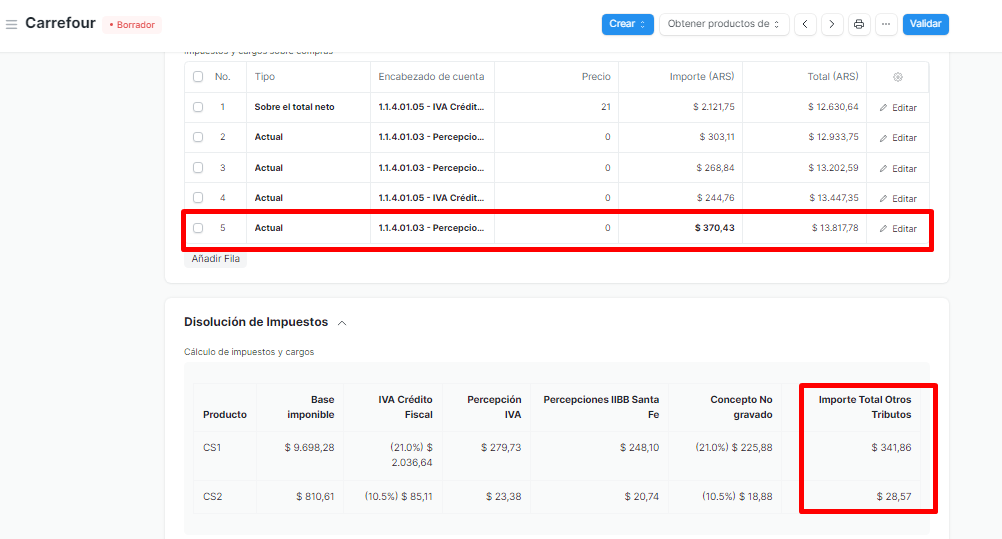
Task: Click account cell in row 1
Action: [431, 107]
